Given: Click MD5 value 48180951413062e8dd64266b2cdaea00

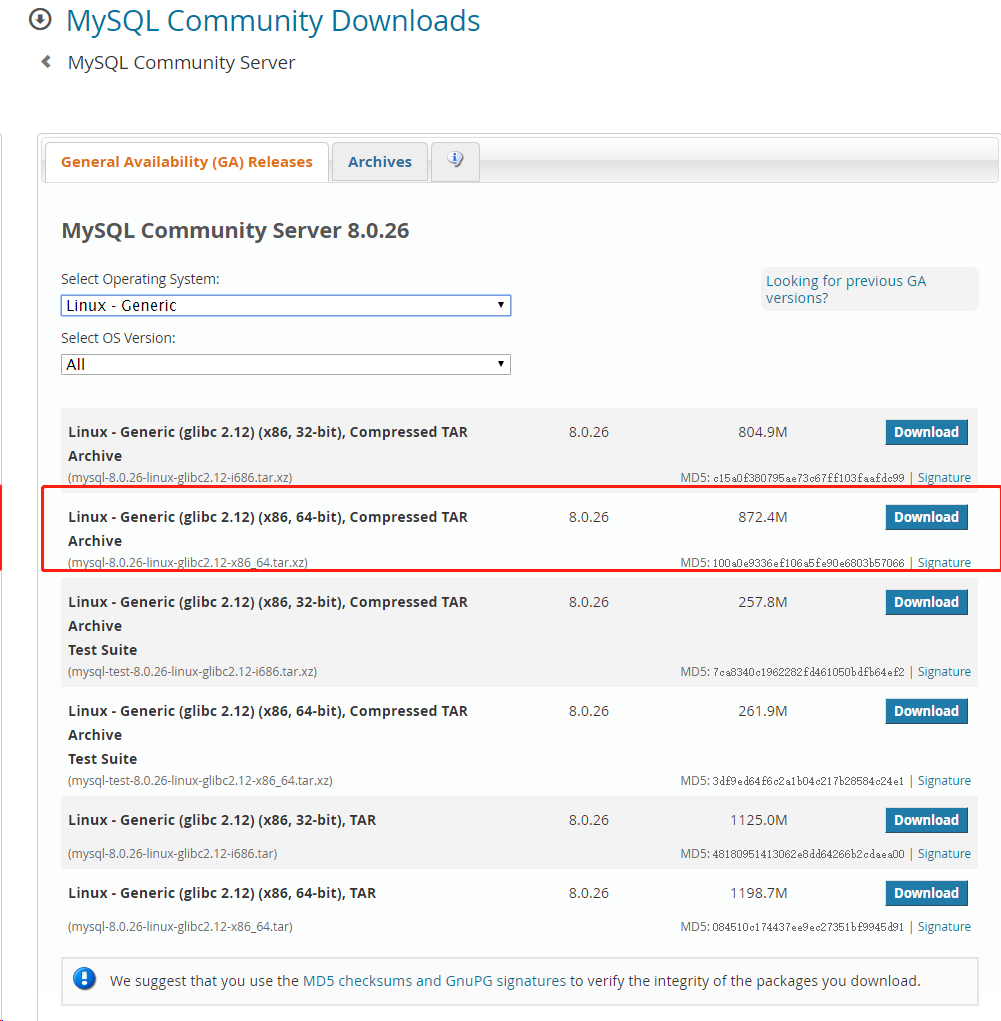Looking at the screenshot, I should click(x=808, y=854).
